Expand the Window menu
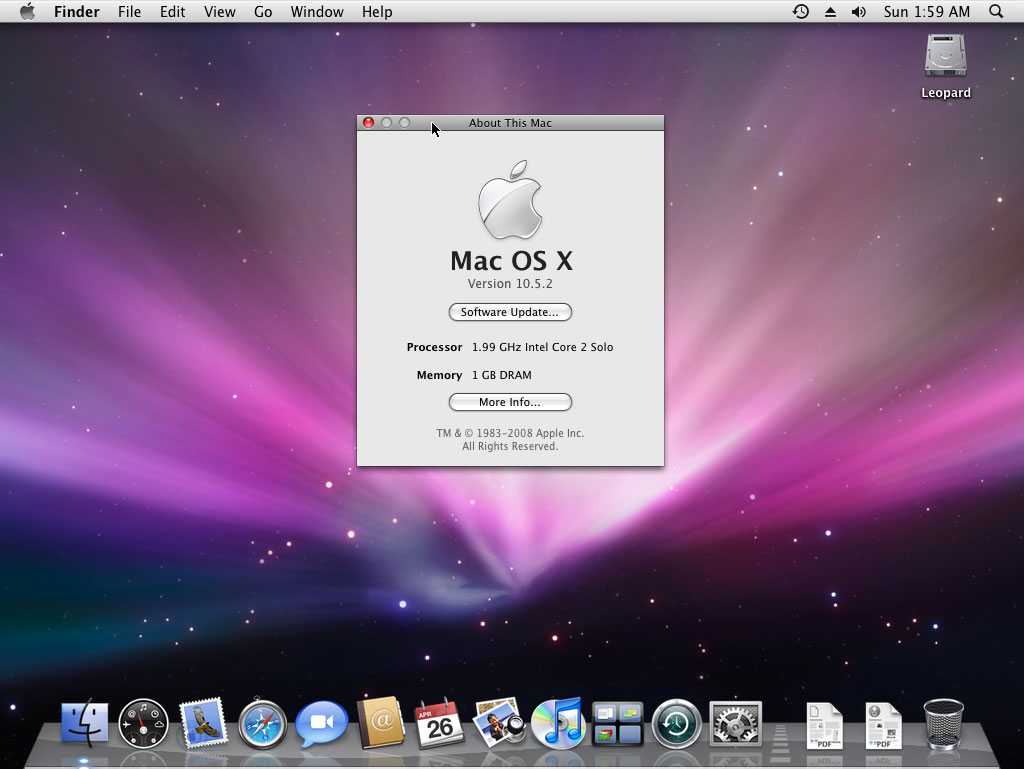This screenshot has height=769, width=1024. [x=317, y=12]
